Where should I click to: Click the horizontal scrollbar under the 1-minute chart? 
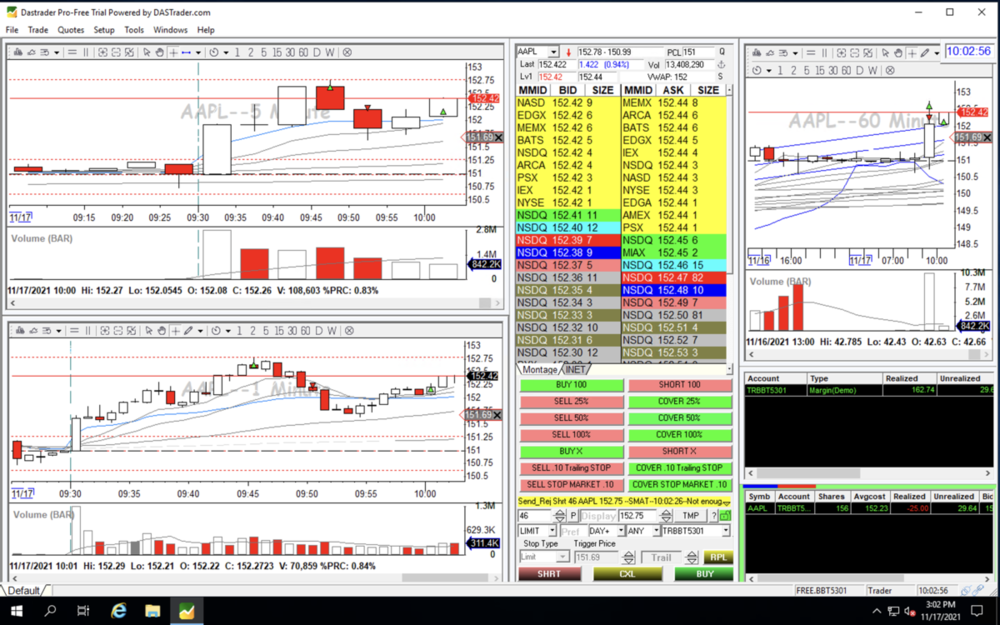(x=250, y=578)
